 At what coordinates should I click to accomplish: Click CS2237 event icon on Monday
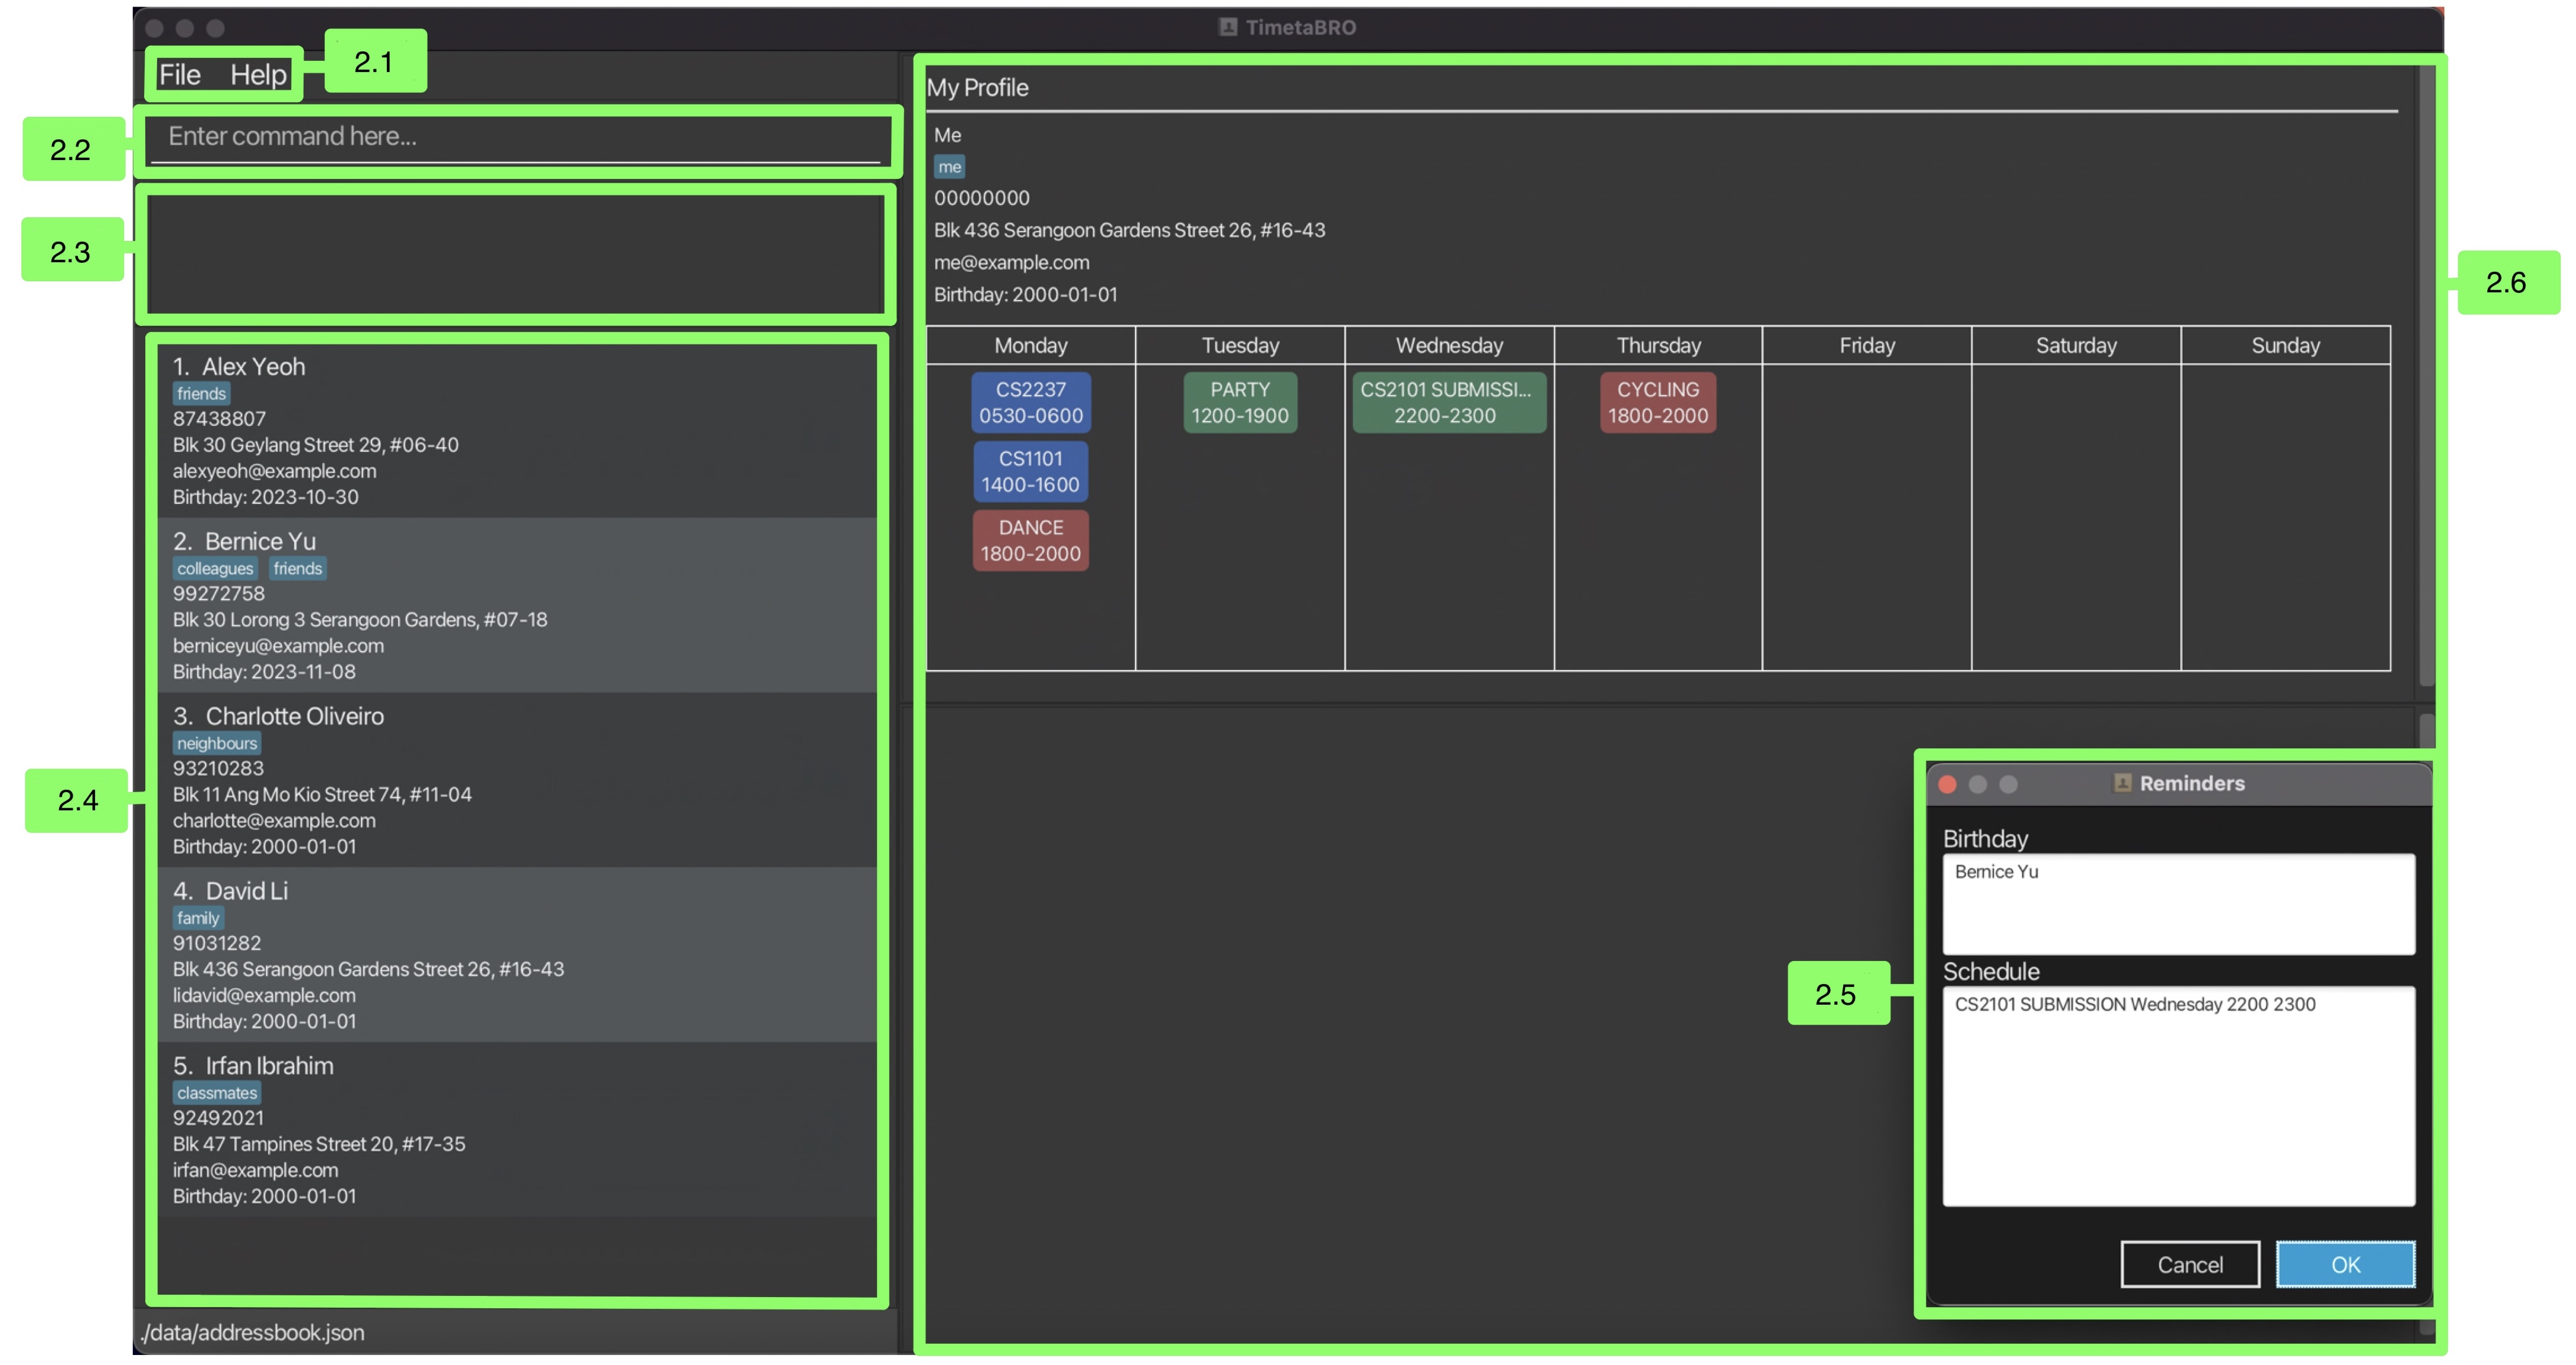(x=1029, y=402)
